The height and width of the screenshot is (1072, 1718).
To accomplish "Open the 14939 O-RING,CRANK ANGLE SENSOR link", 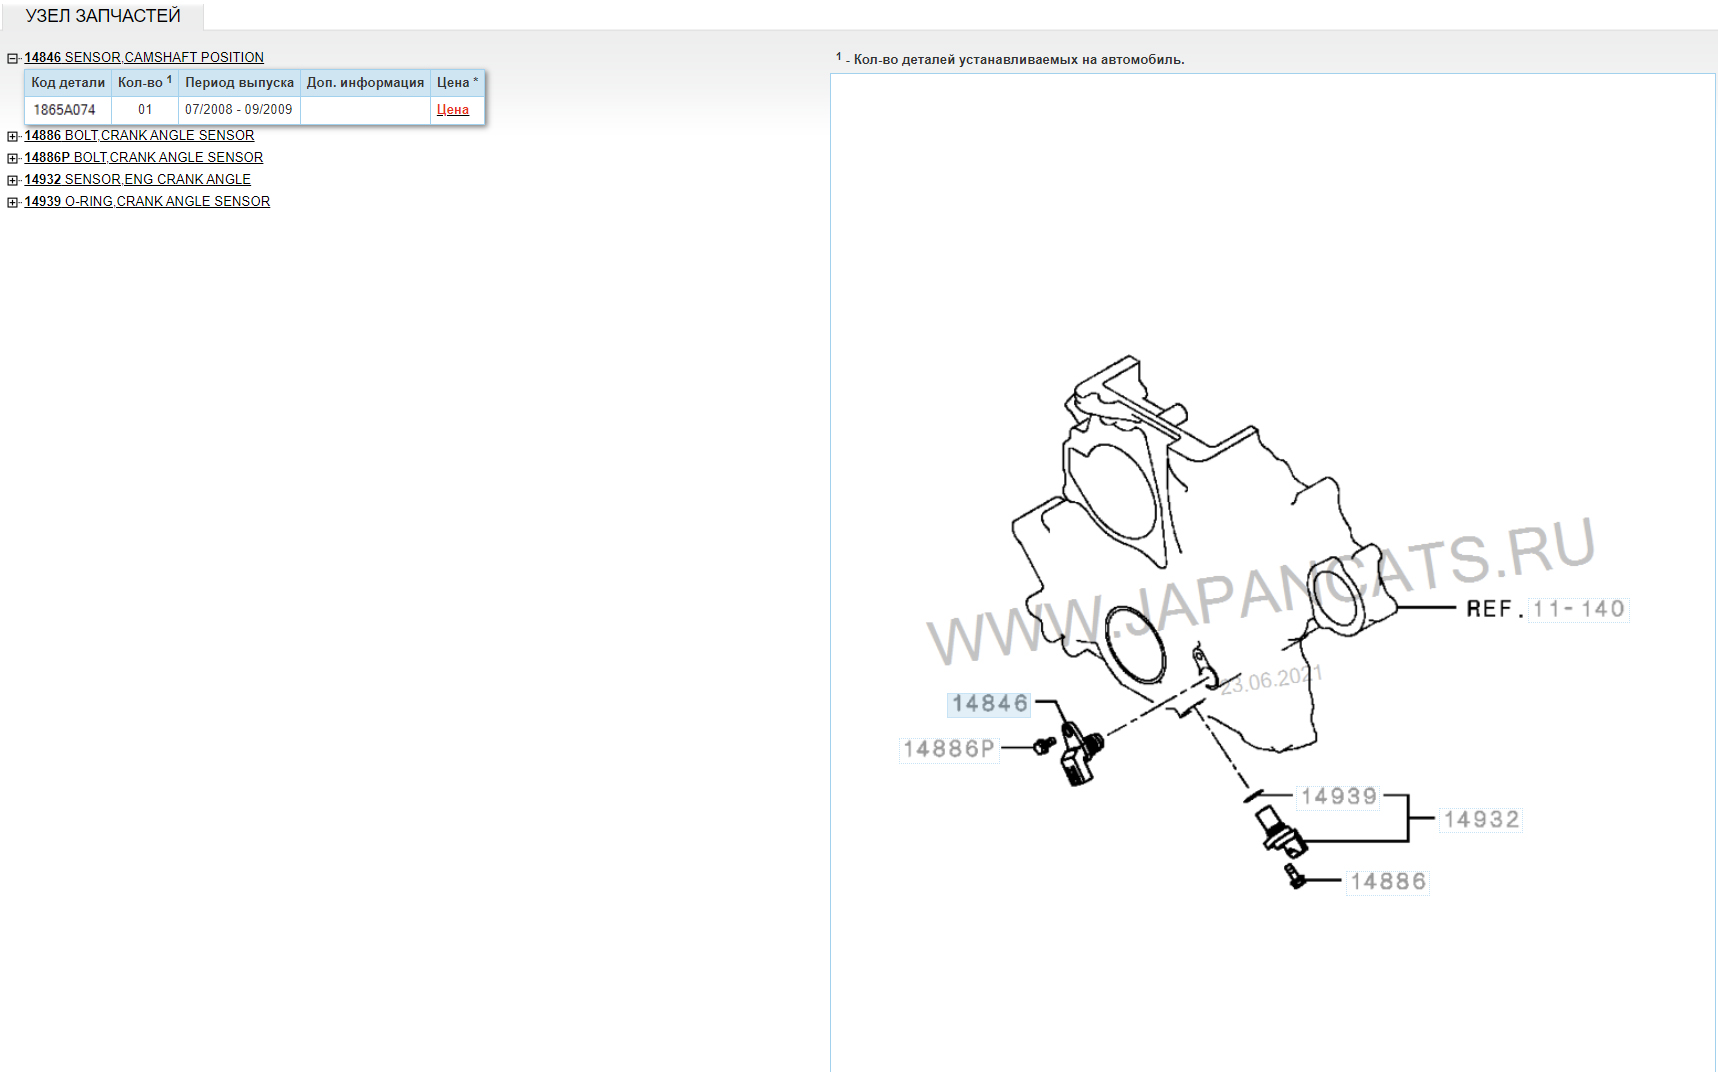I will click(x=147, y=201).
